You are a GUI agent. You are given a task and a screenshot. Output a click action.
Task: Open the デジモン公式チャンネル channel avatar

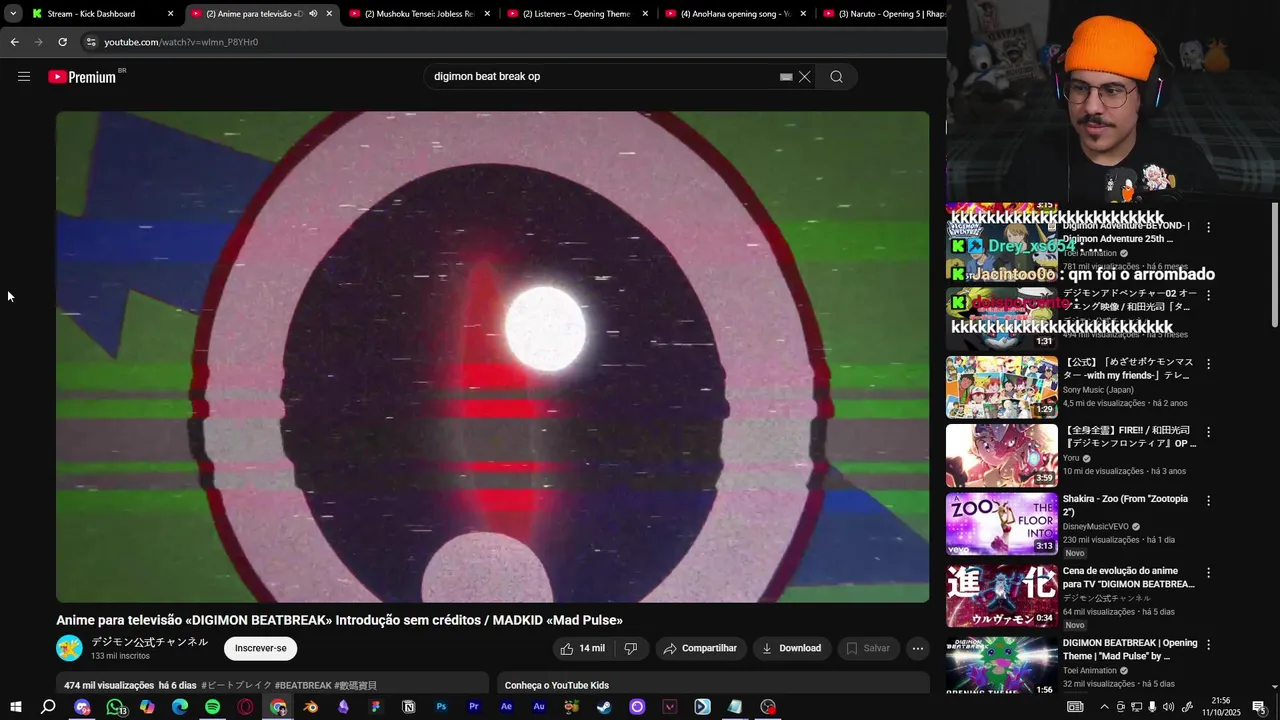click(69, 648)
